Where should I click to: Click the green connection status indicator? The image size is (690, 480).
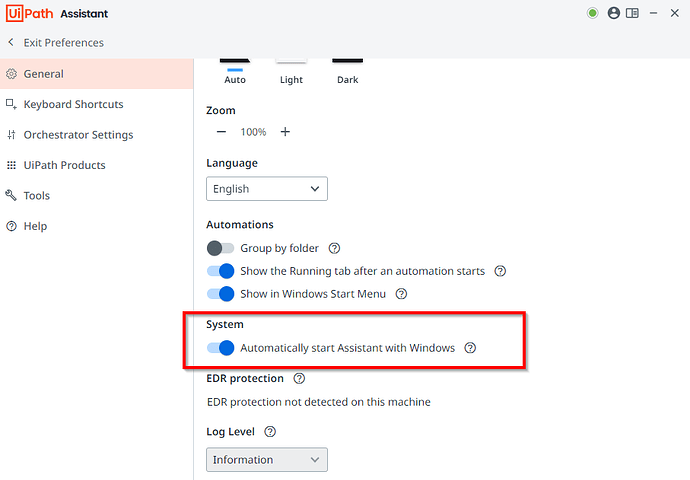click(592, 13)
